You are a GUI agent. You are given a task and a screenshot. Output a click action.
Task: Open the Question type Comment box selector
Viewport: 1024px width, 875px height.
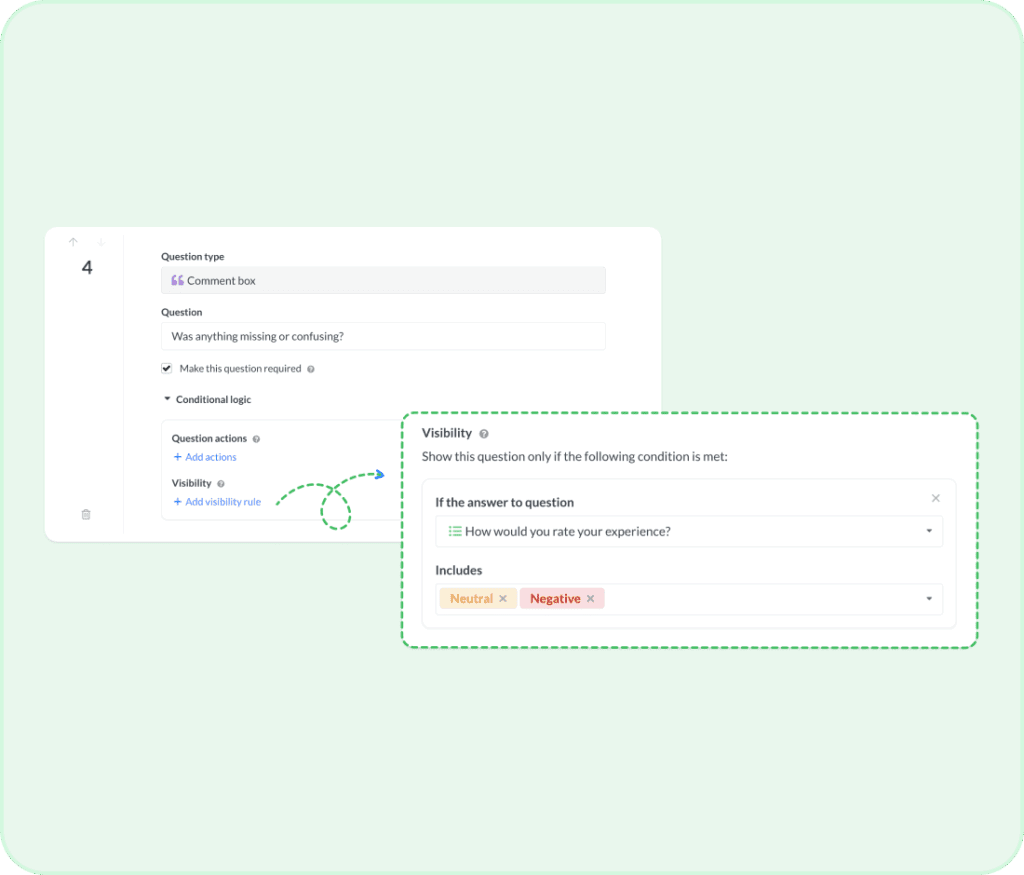[x=383, y=281]
